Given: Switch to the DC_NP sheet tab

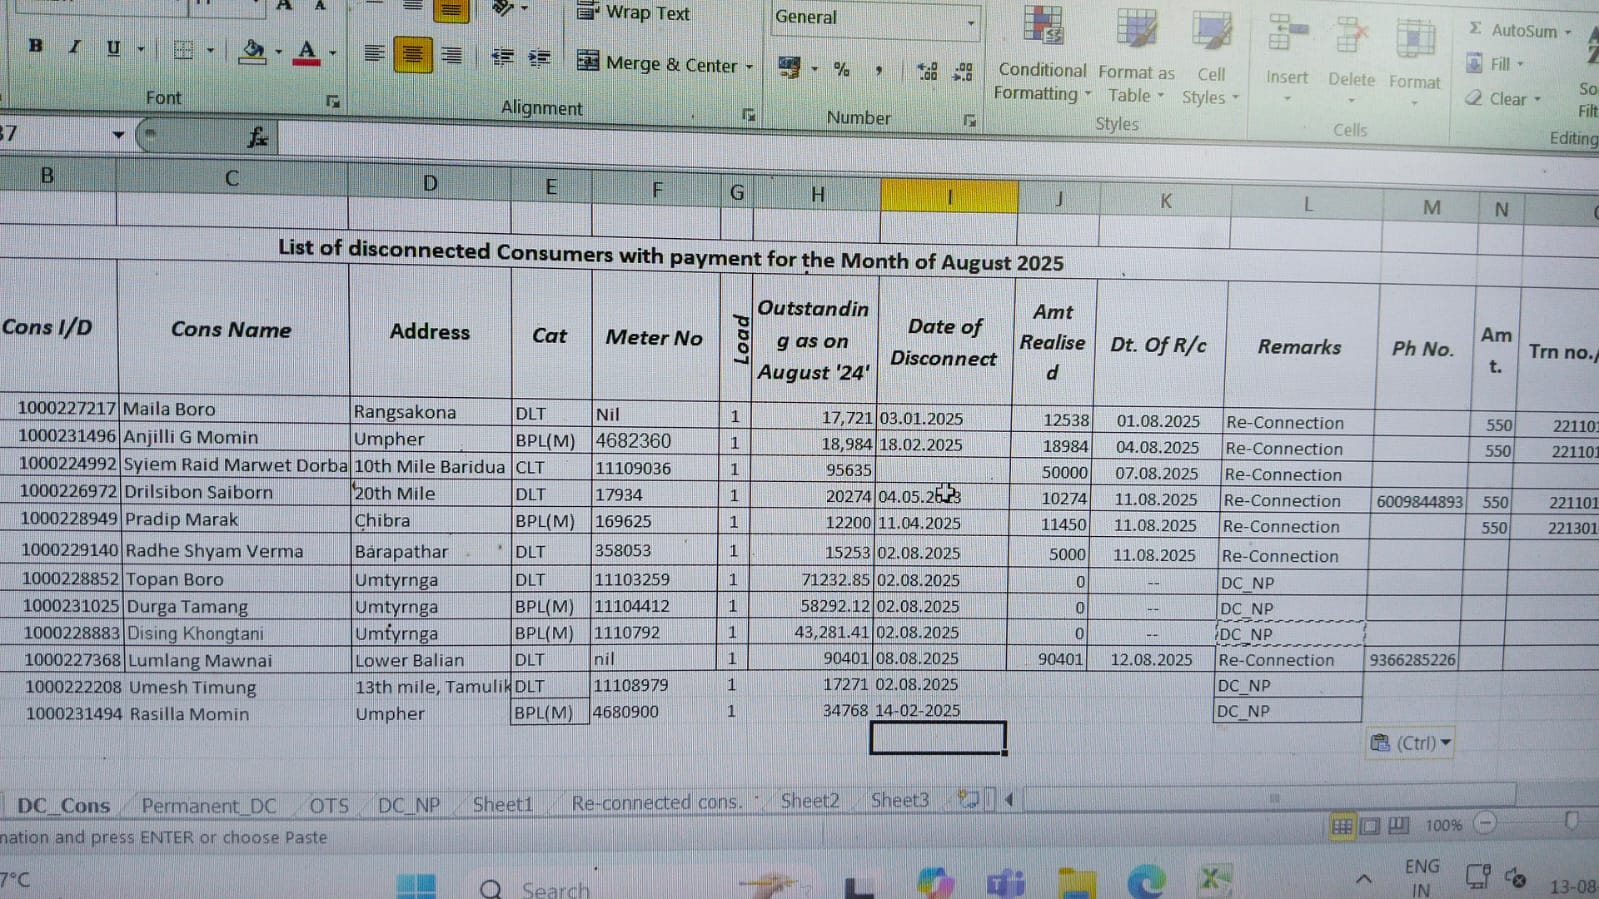Looking at the screenshot, I should [408, 805].
